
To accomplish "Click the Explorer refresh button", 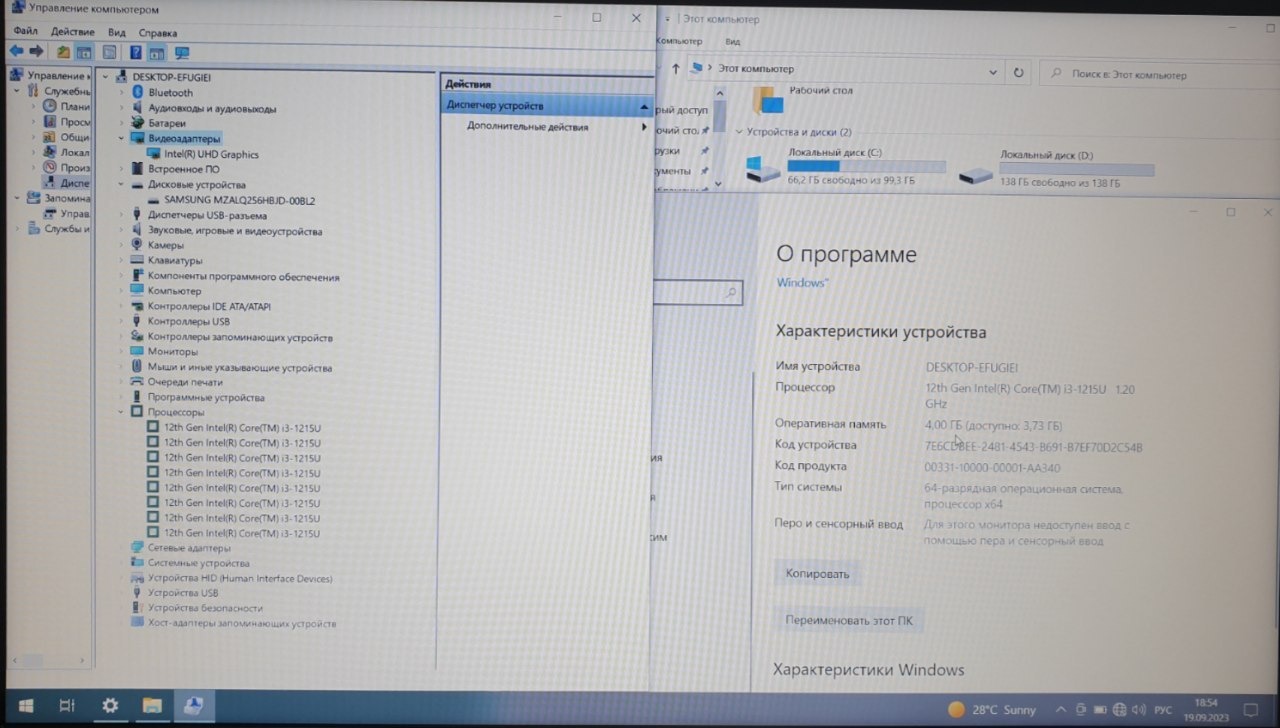I will point(1018,73).
